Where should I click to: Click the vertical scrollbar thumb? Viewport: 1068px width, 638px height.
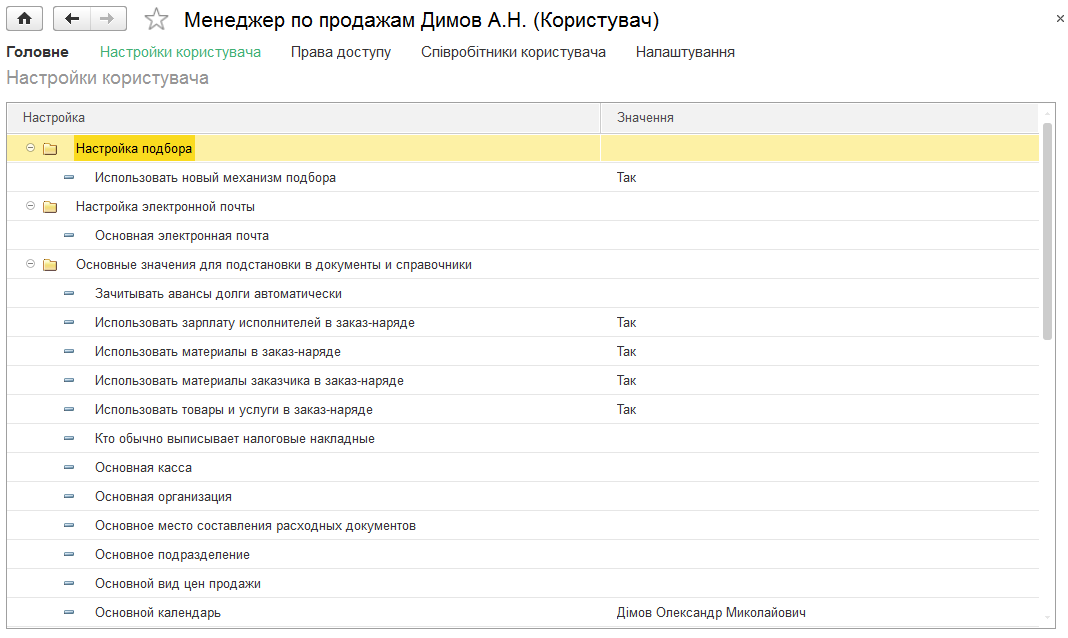(x=1048, y=231)
